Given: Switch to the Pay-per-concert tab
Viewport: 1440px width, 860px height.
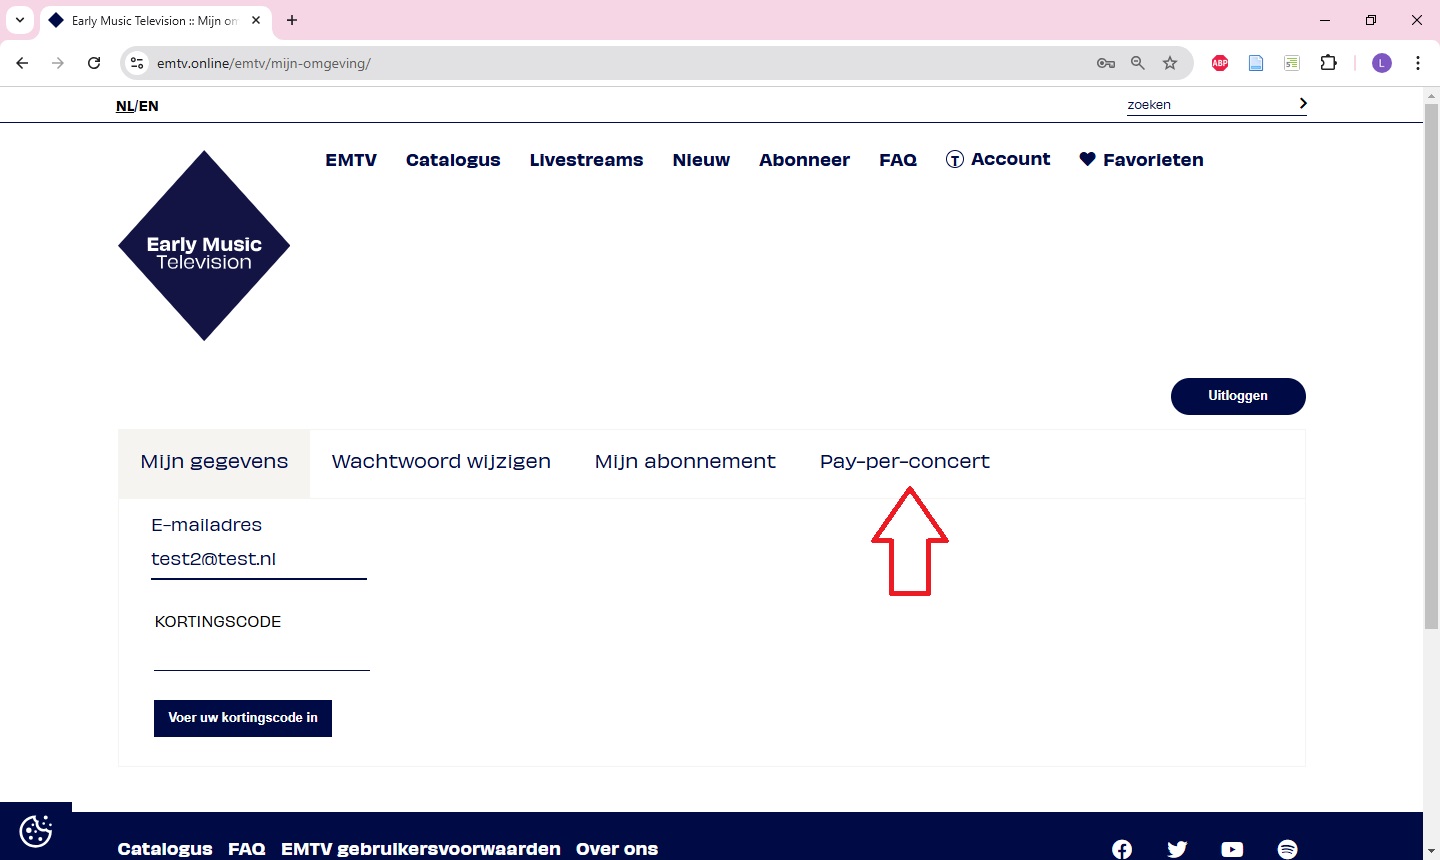Looking at the screenshot, I should pos(904,462).
